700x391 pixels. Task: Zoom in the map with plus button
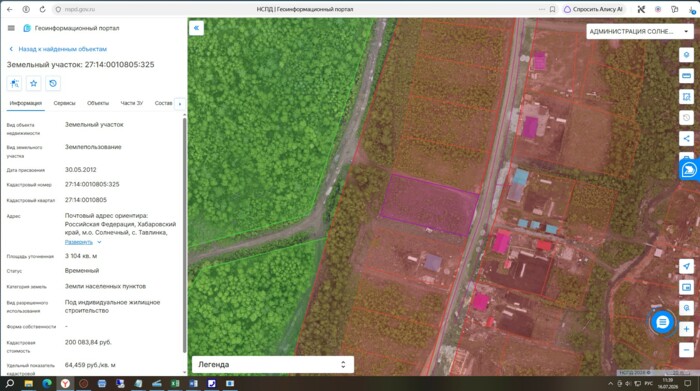686,329
